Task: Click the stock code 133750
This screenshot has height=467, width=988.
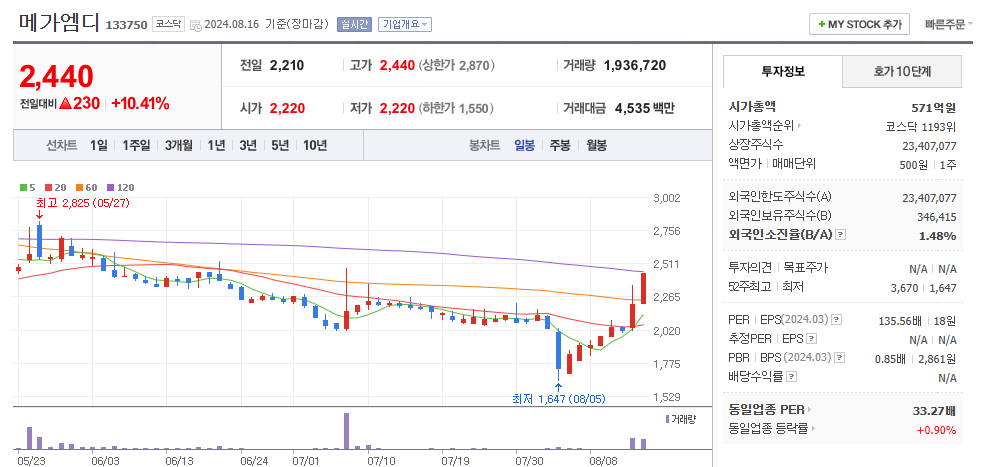Action: click(127, 25)
